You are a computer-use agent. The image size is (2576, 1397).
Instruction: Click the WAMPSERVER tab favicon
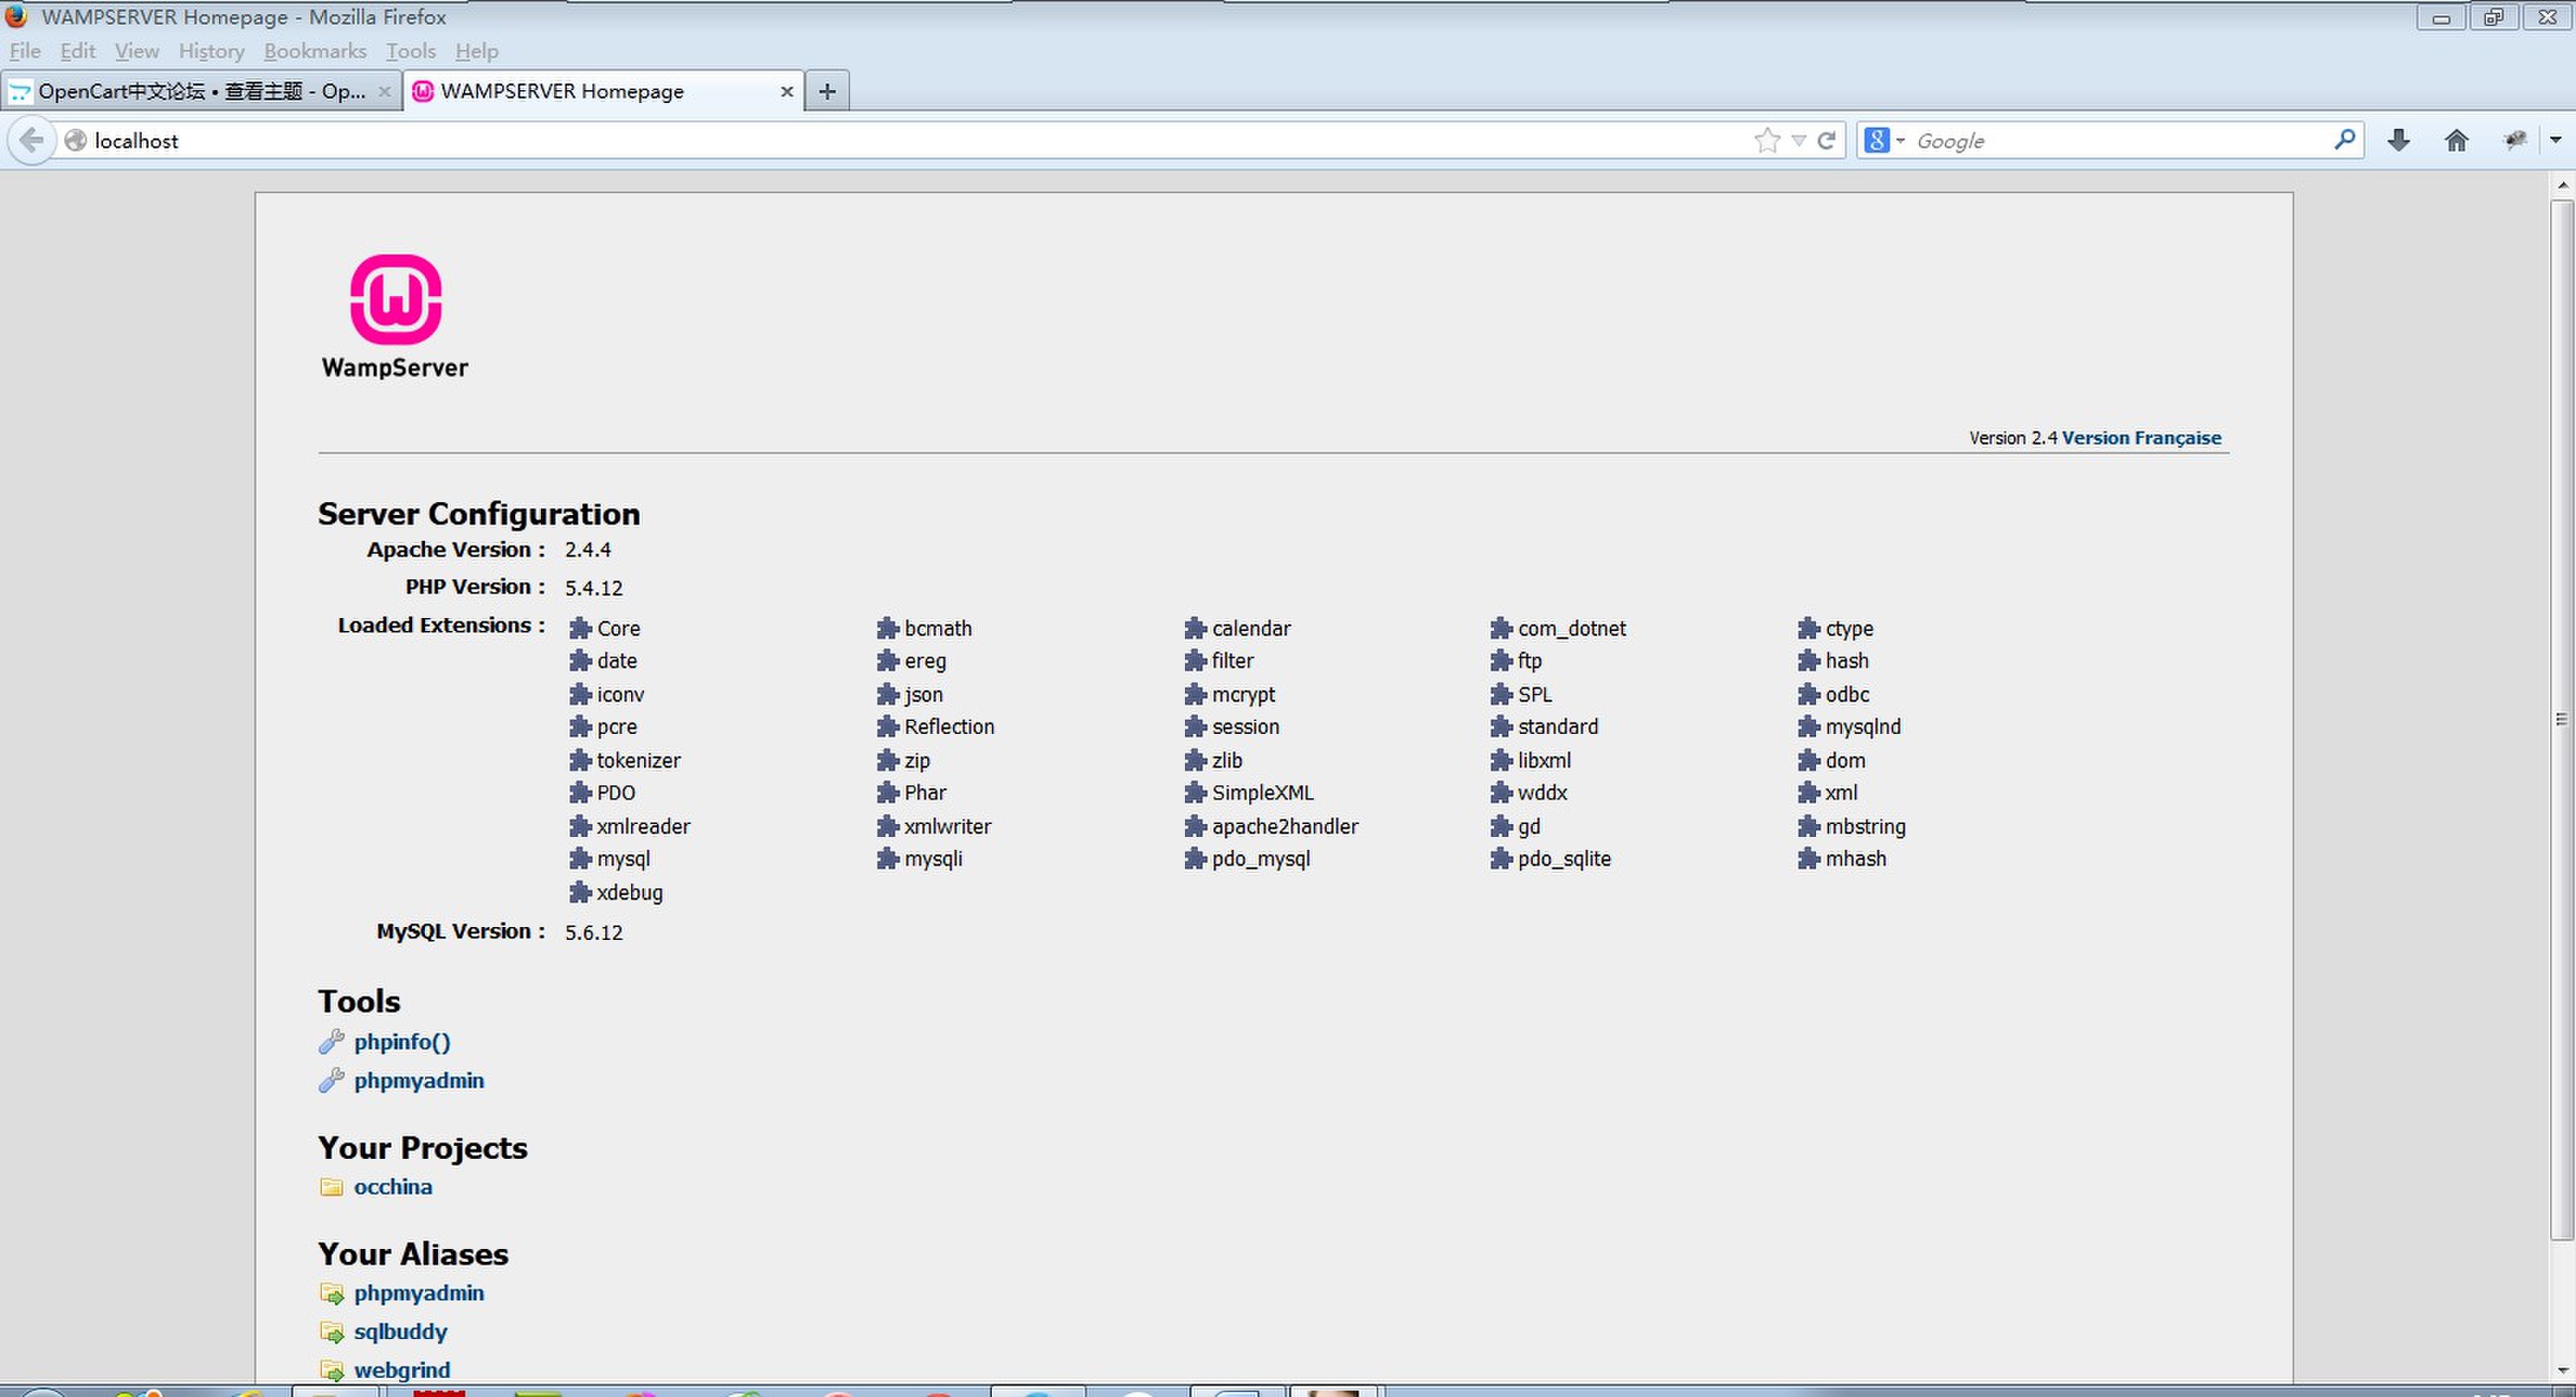pyautogui.click(x=423, y=91)
